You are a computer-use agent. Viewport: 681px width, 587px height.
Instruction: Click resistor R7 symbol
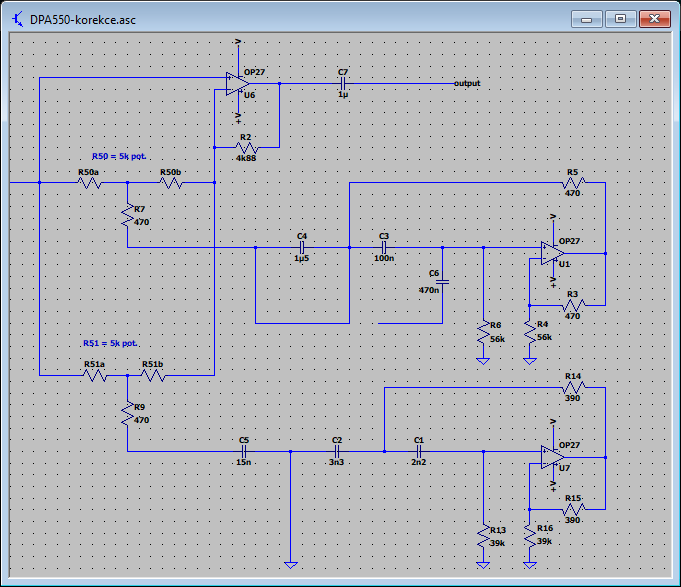[x=128, y=216]
